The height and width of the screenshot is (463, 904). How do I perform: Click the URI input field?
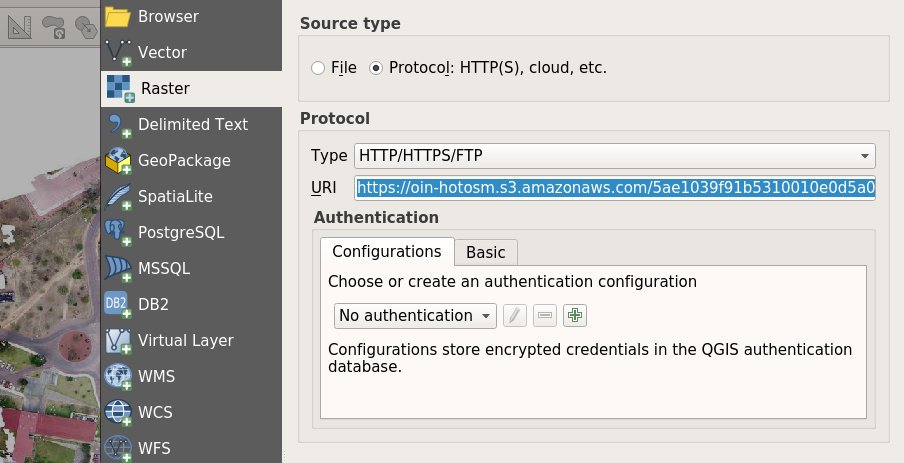pos(615,188)
